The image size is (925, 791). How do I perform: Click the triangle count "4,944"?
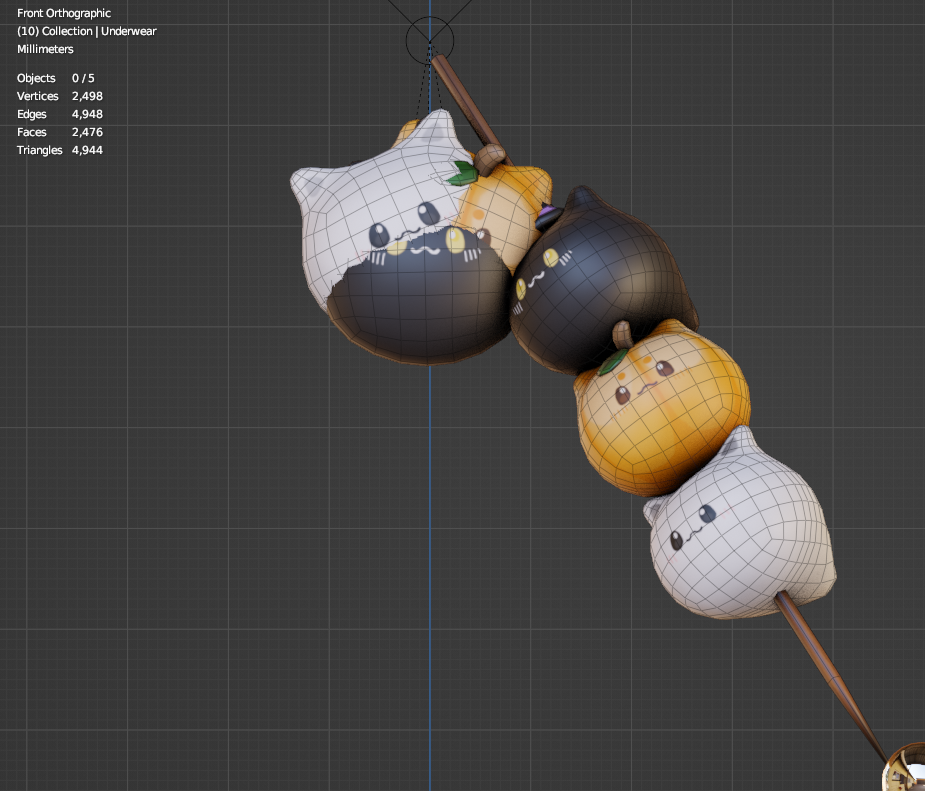87,150
